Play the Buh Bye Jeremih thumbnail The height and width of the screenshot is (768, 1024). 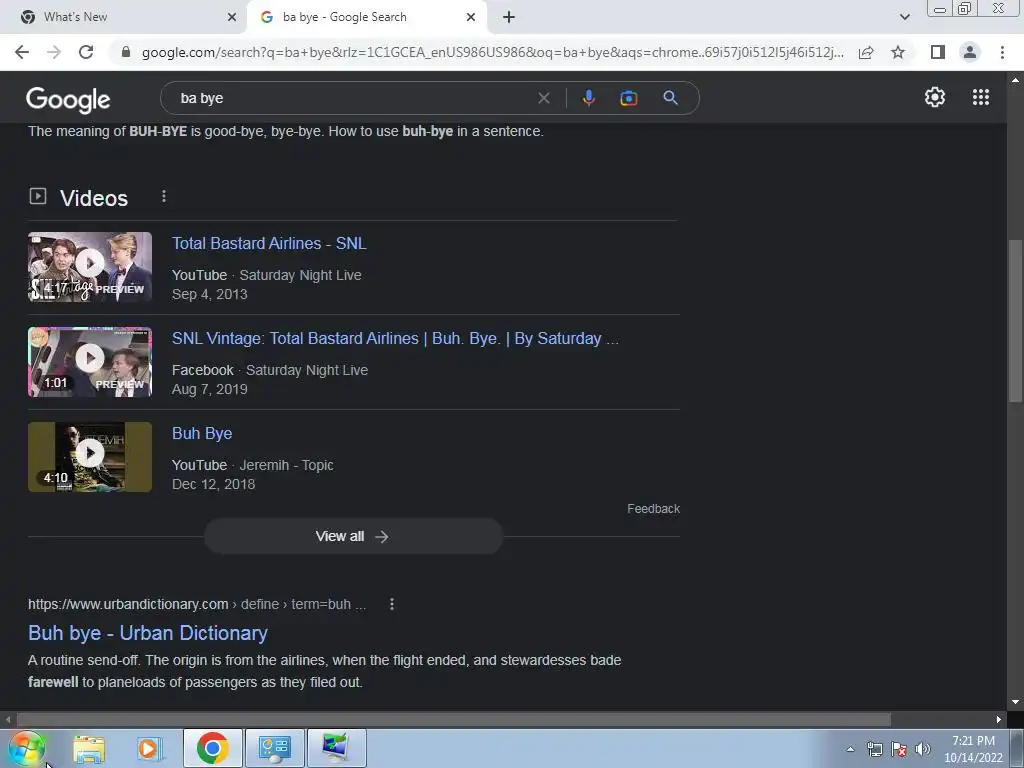90,456
